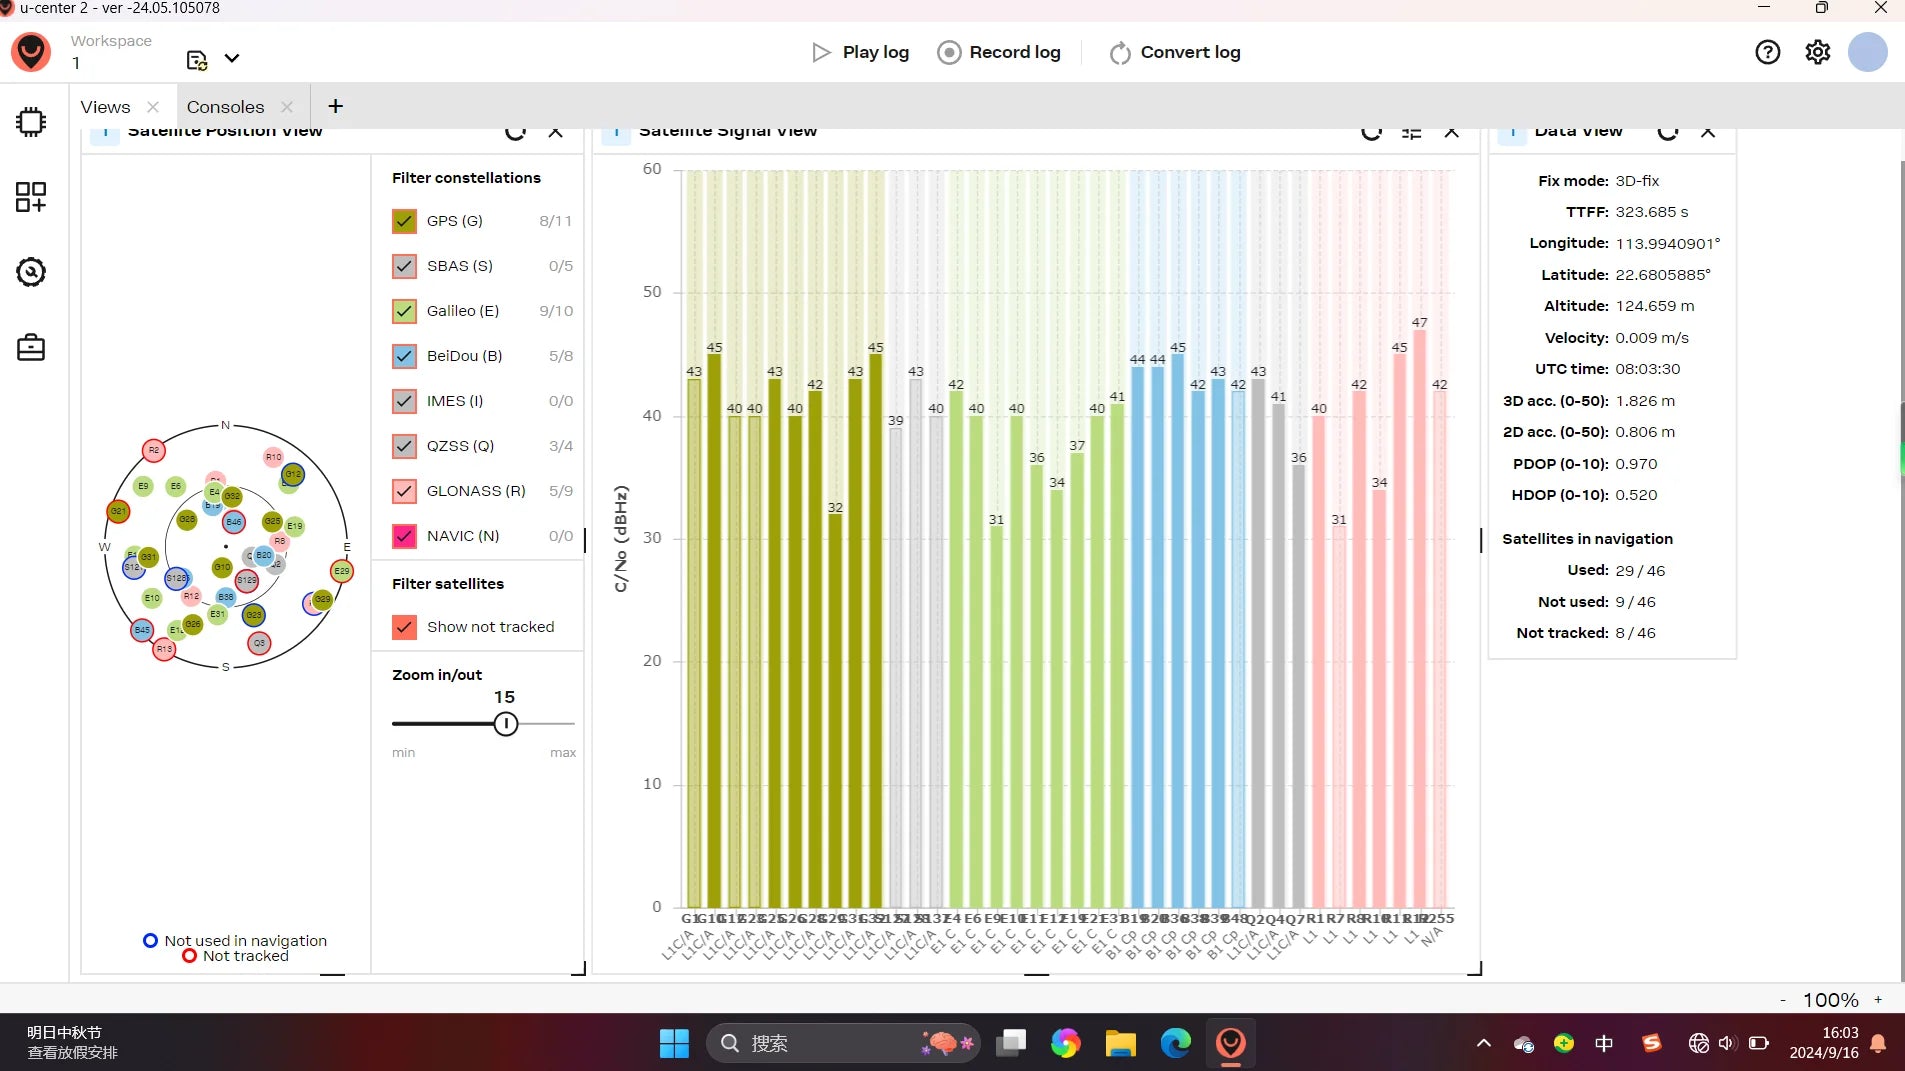Click the u-center taskbar icon
The height and width of the screenshot is (1071, 1905).
click(1231, 1043)
